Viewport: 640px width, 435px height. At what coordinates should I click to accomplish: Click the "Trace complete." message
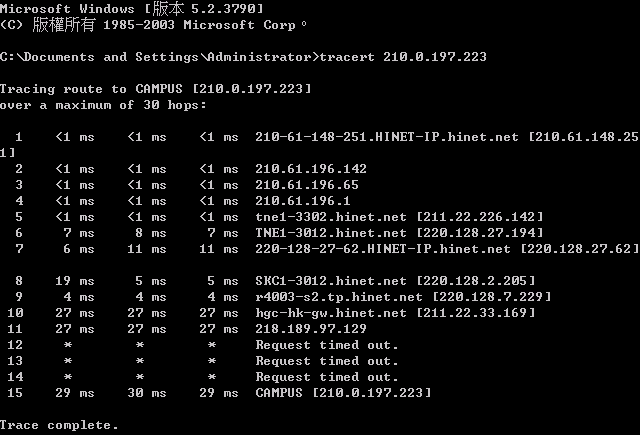click(59, 425)
